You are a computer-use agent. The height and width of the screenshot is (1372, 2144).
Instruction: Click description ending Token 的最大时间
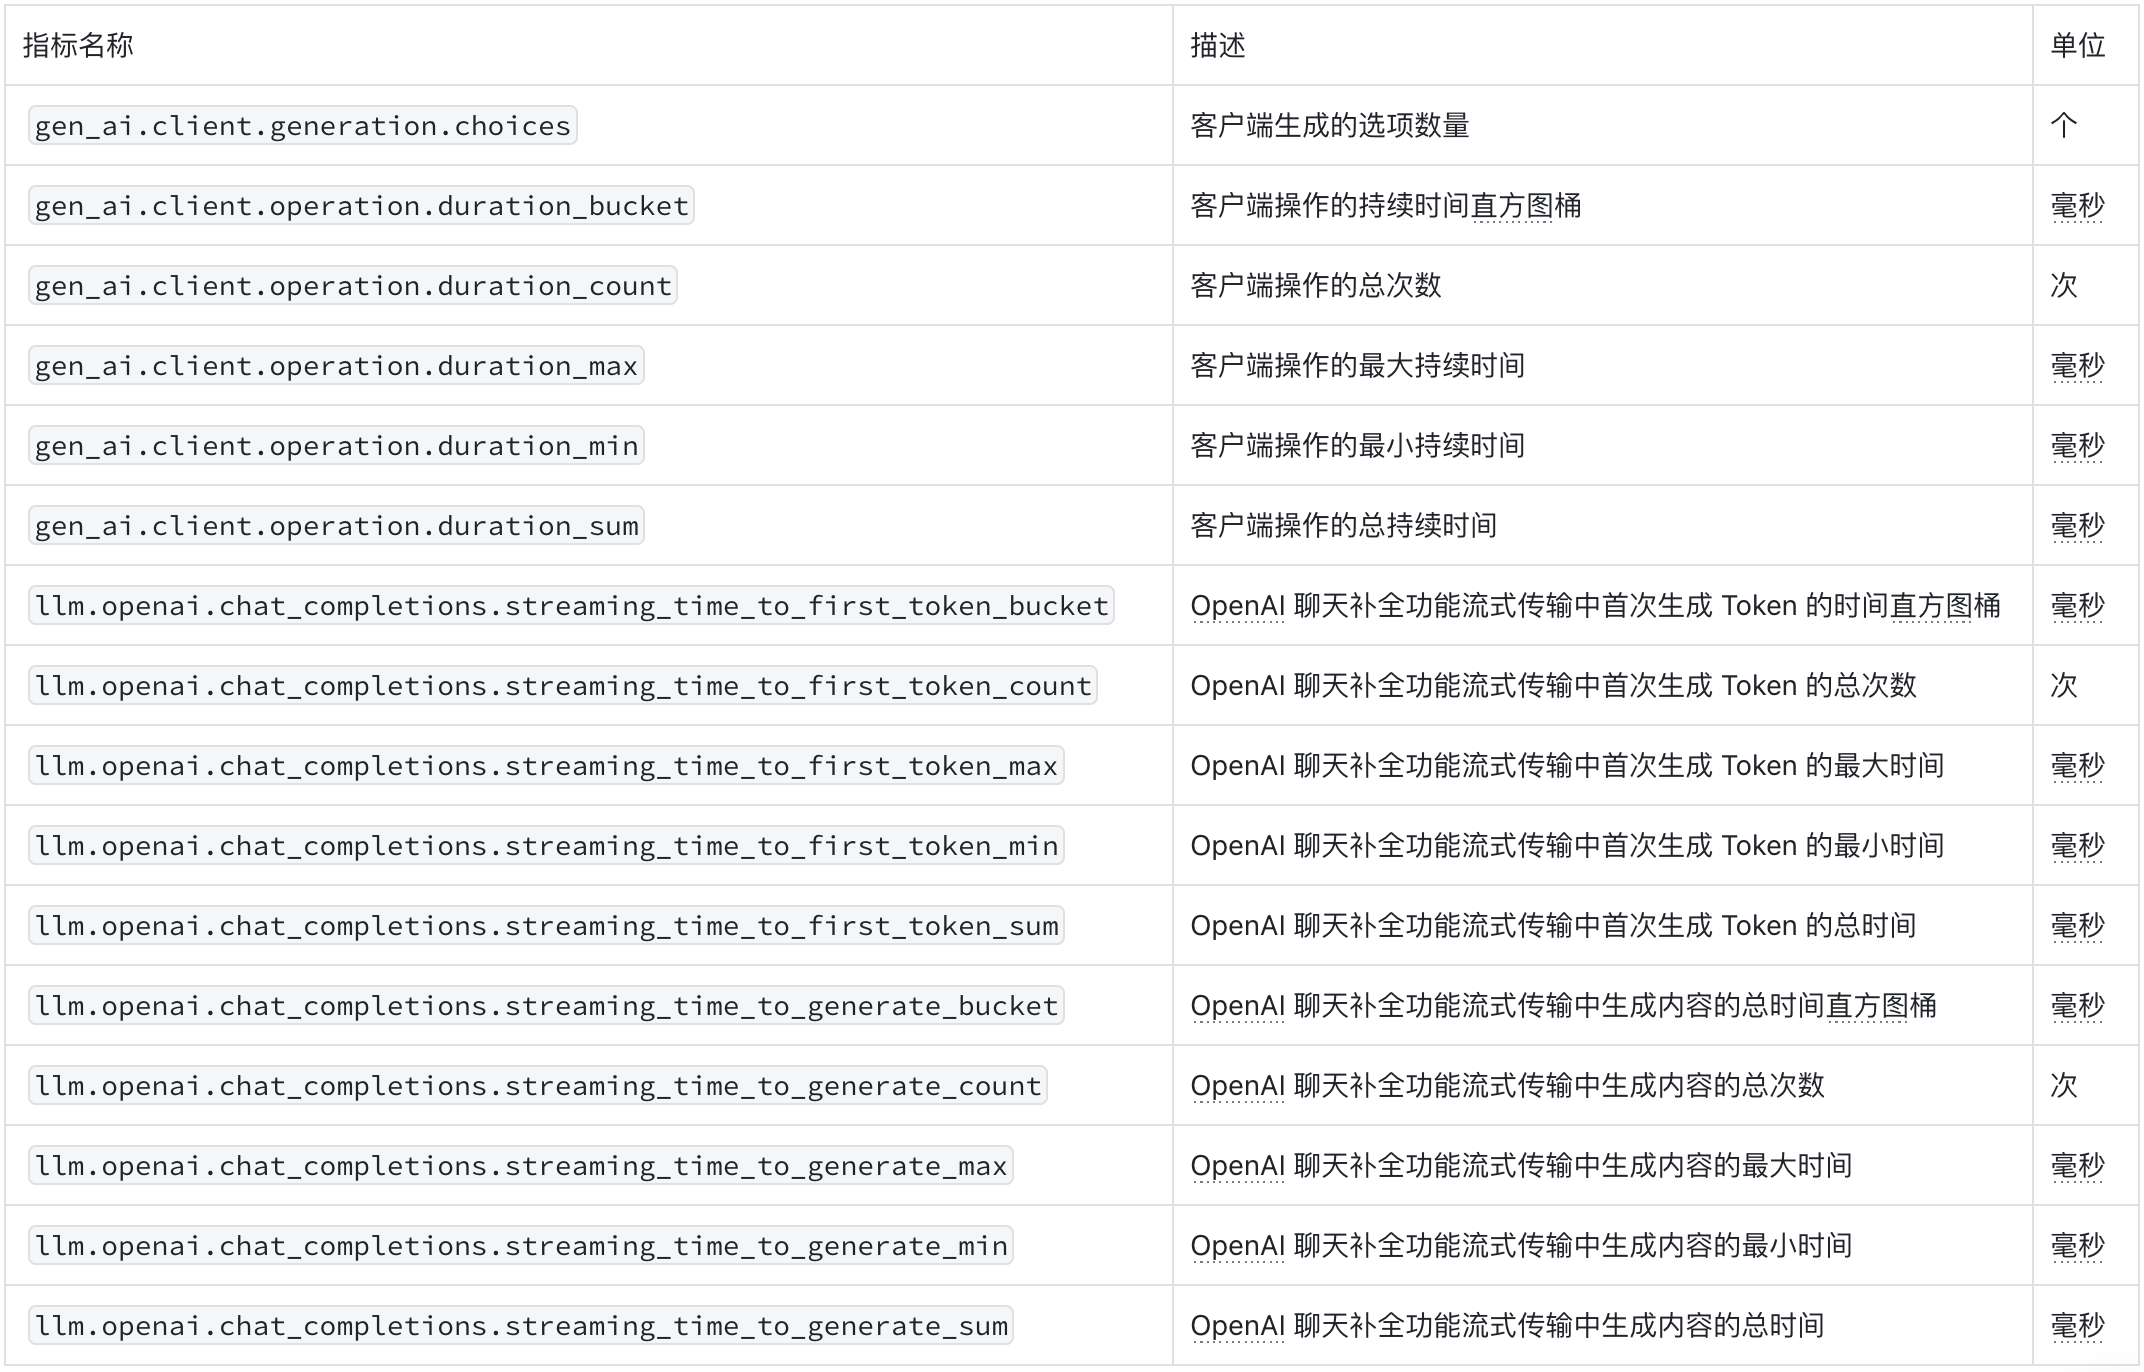coord(1568,765)
